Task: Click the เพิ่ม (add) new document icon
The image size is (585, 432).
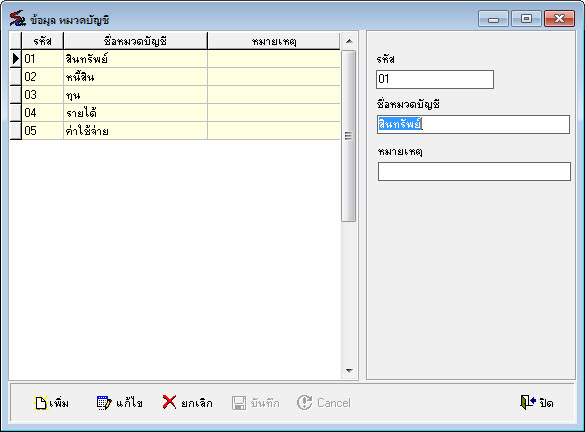Action: [41, 403]
